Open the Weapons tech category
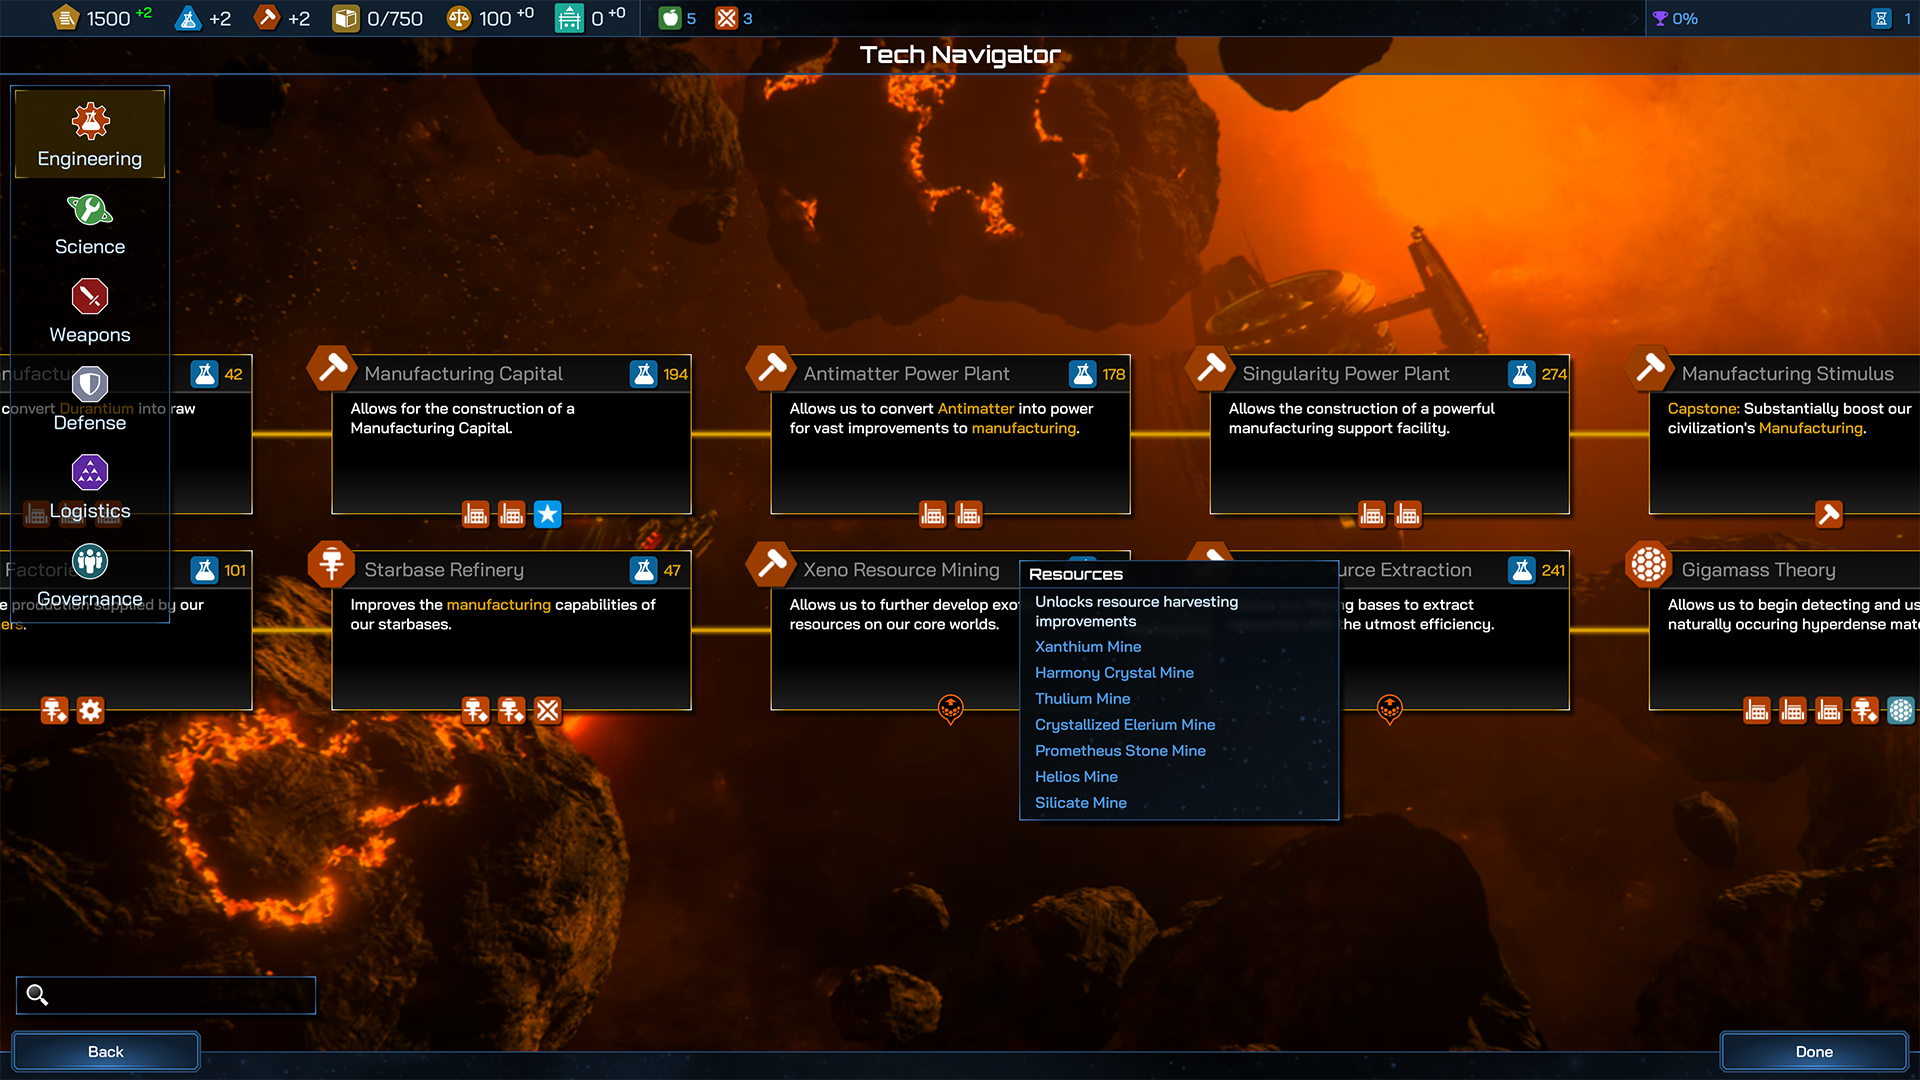The image size is (1920, 1080). point(90,312)
